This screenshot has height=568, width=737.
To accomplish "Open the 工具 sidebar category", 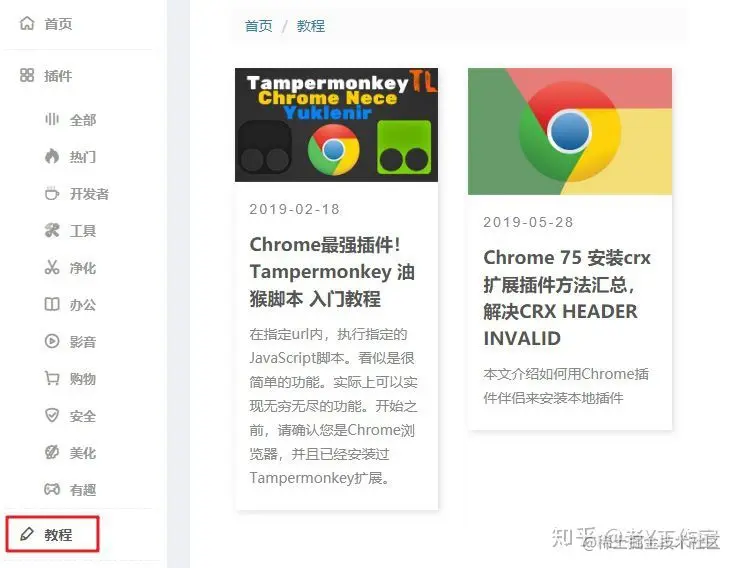I will (83, 231).
